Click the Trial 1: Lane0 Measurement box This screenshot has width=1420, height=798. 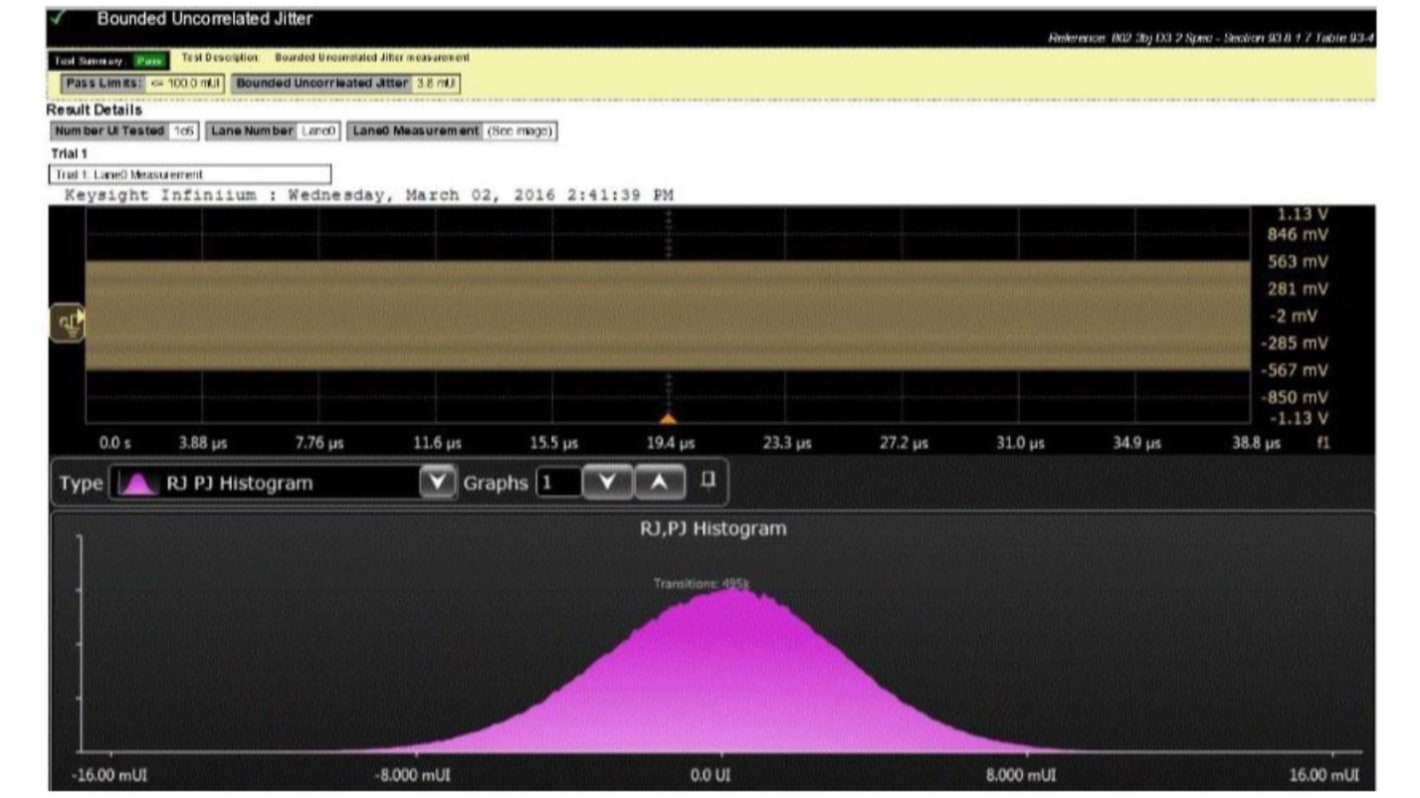190,174
